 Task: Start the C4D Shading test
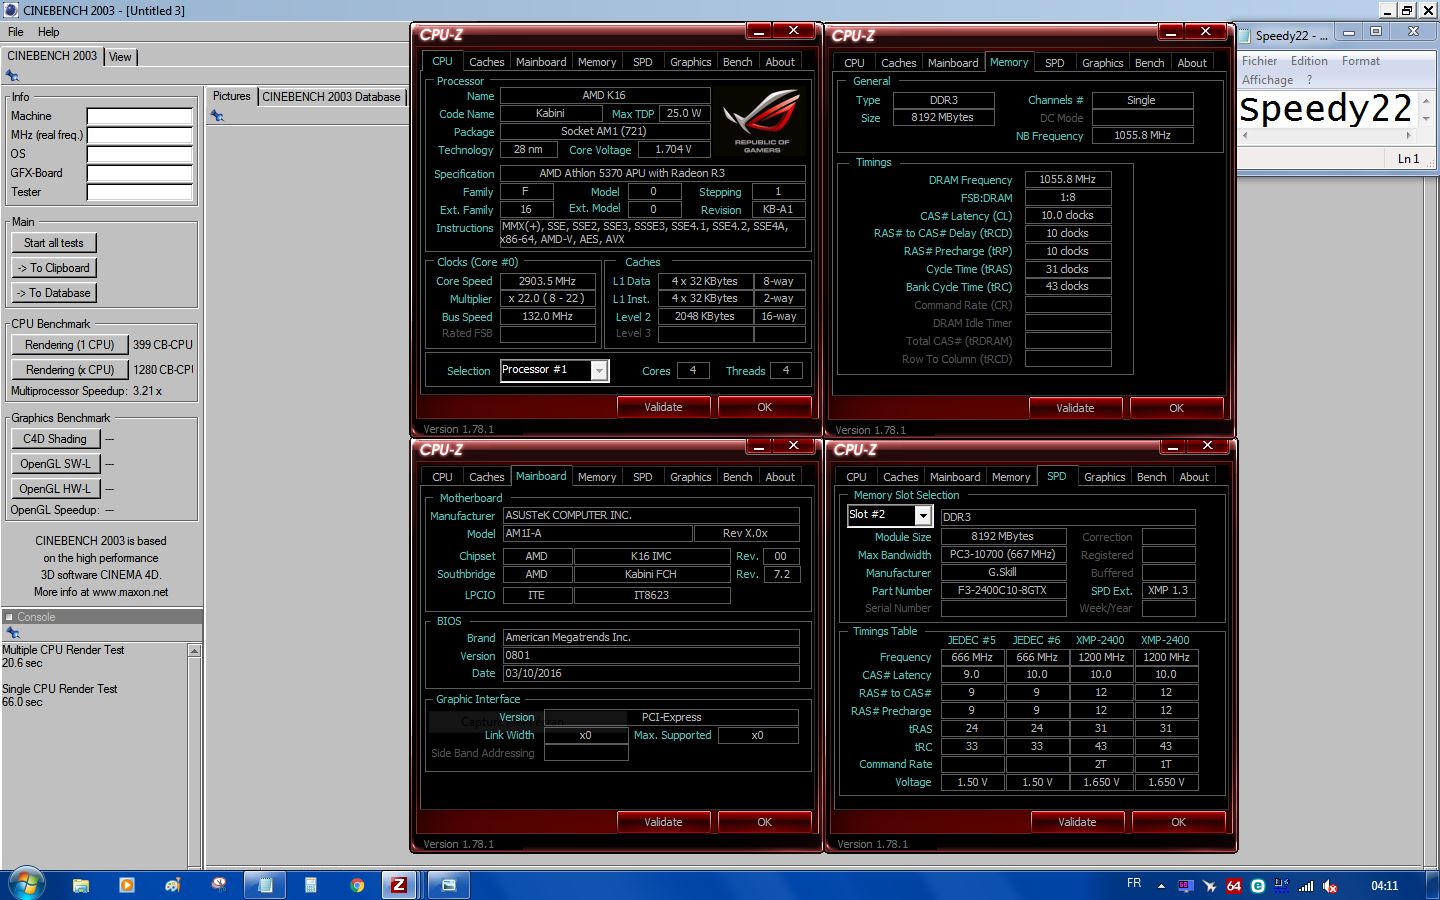pyautogui.click(x=55, y=439)
